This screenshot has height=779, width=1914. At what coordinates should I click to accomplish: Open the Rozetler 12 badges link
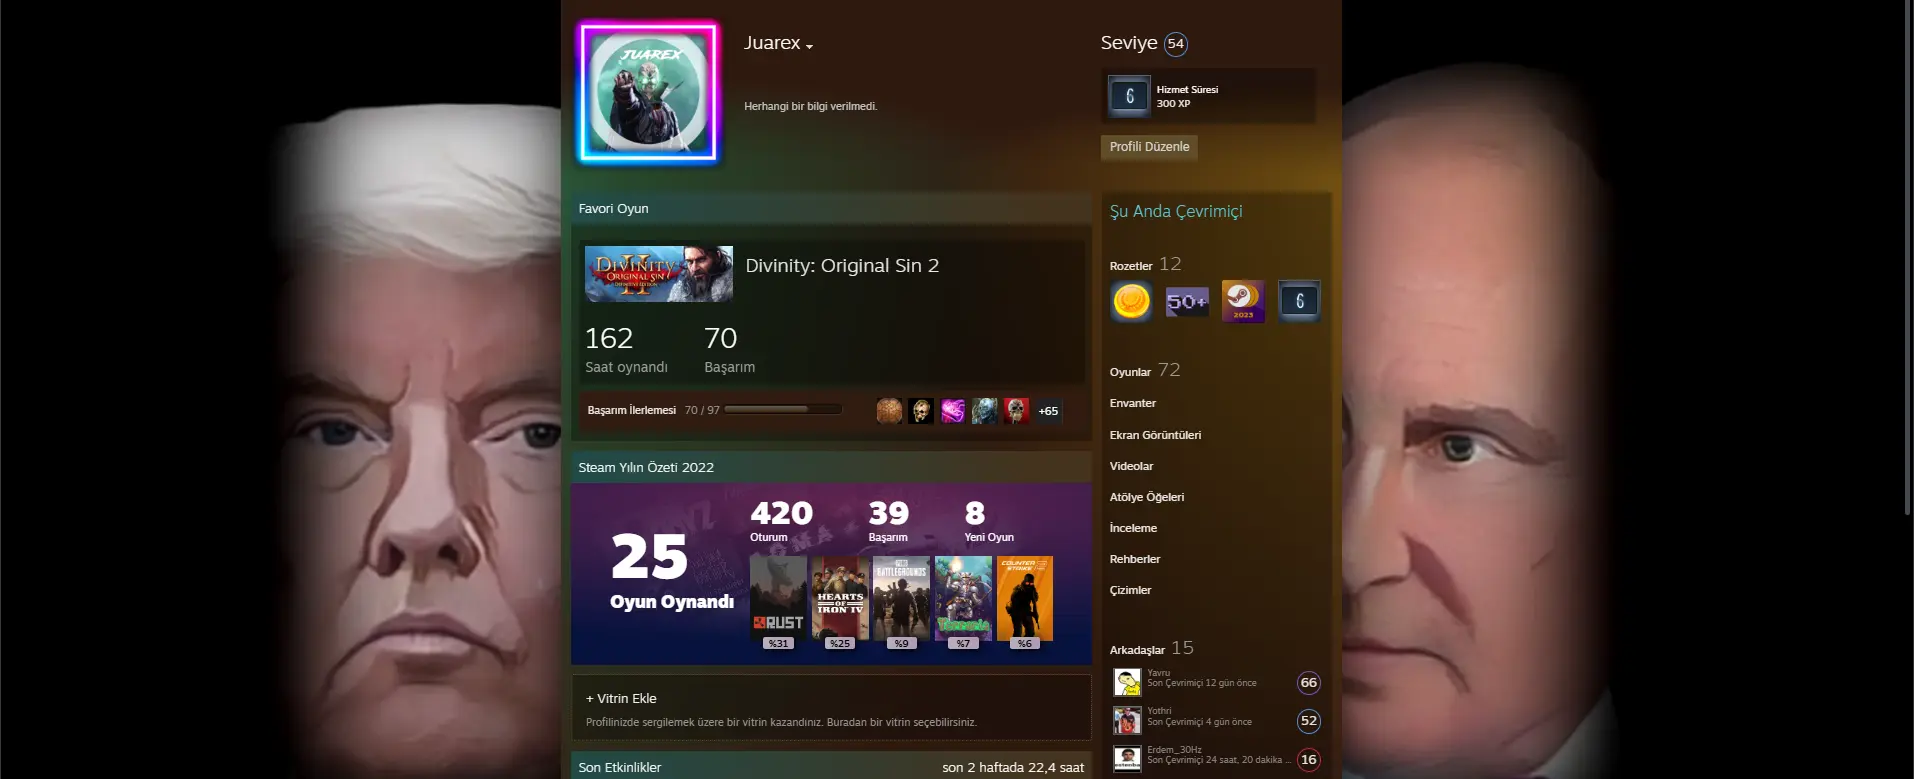[x=1146, y=265]
